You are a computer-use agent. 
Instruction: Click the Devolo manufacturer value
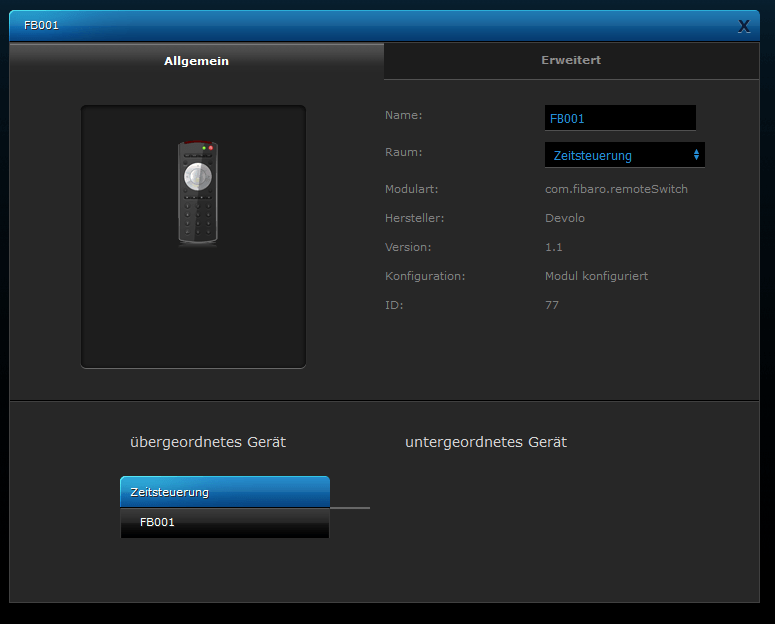564,218
